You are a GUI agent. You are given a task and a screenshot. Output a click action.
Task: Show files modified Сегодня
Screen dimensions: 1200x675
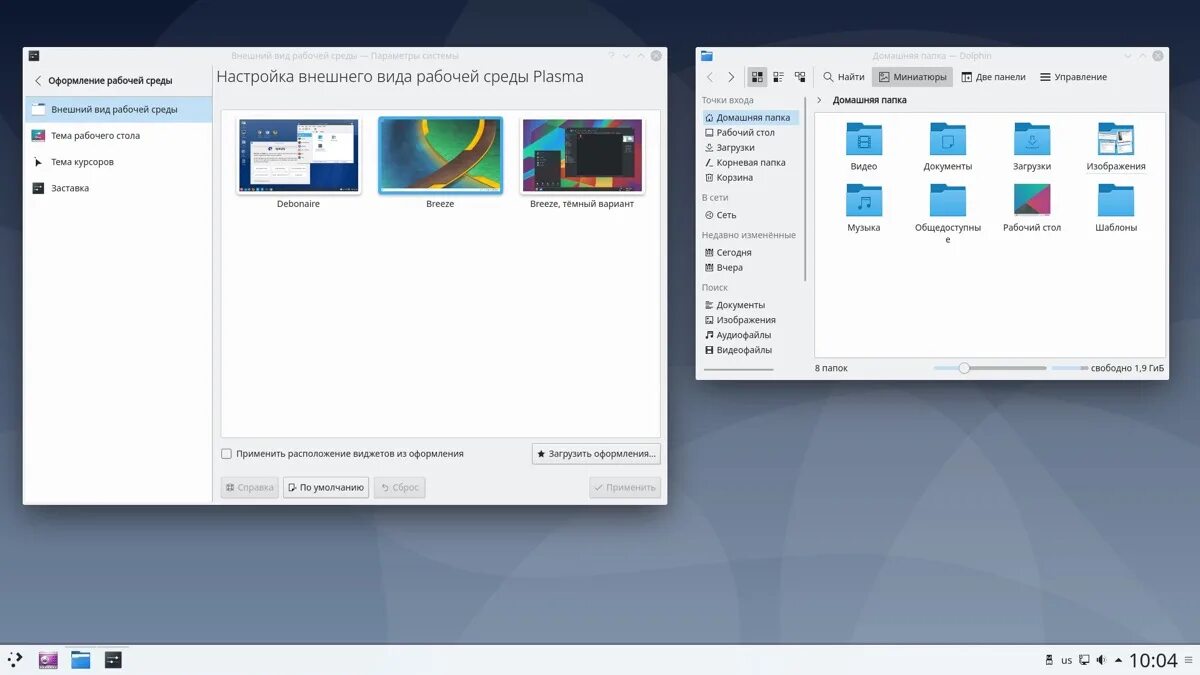pos(750,253)
